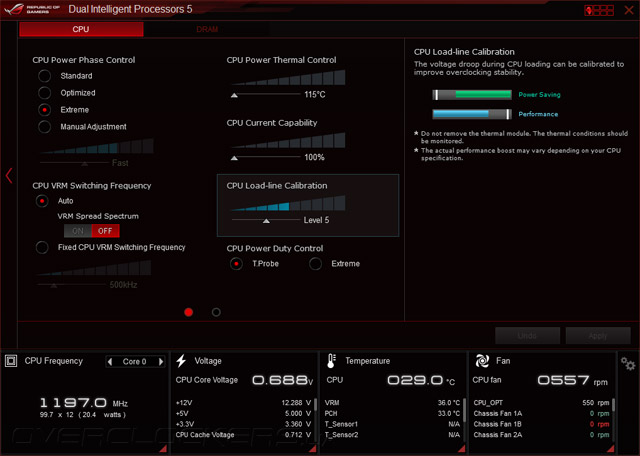Click the Manual Adjustment Fast slider
This screenshot has width=640, height=456.
(84, 163)
